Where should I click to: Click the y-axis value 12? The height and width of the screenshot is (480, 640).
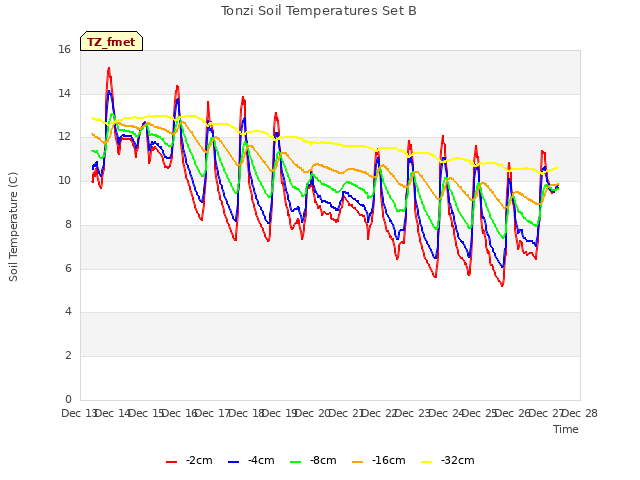click(64, 137)
